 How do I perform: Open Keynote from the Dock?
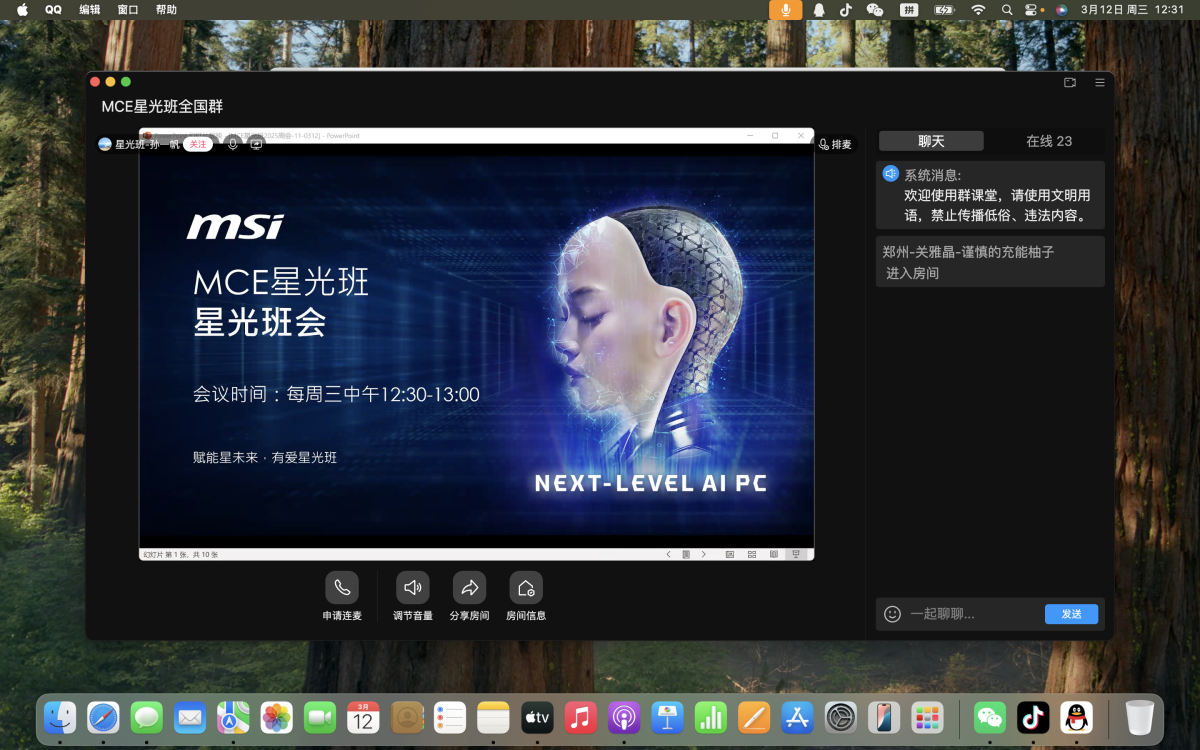(x=667, y=717)
